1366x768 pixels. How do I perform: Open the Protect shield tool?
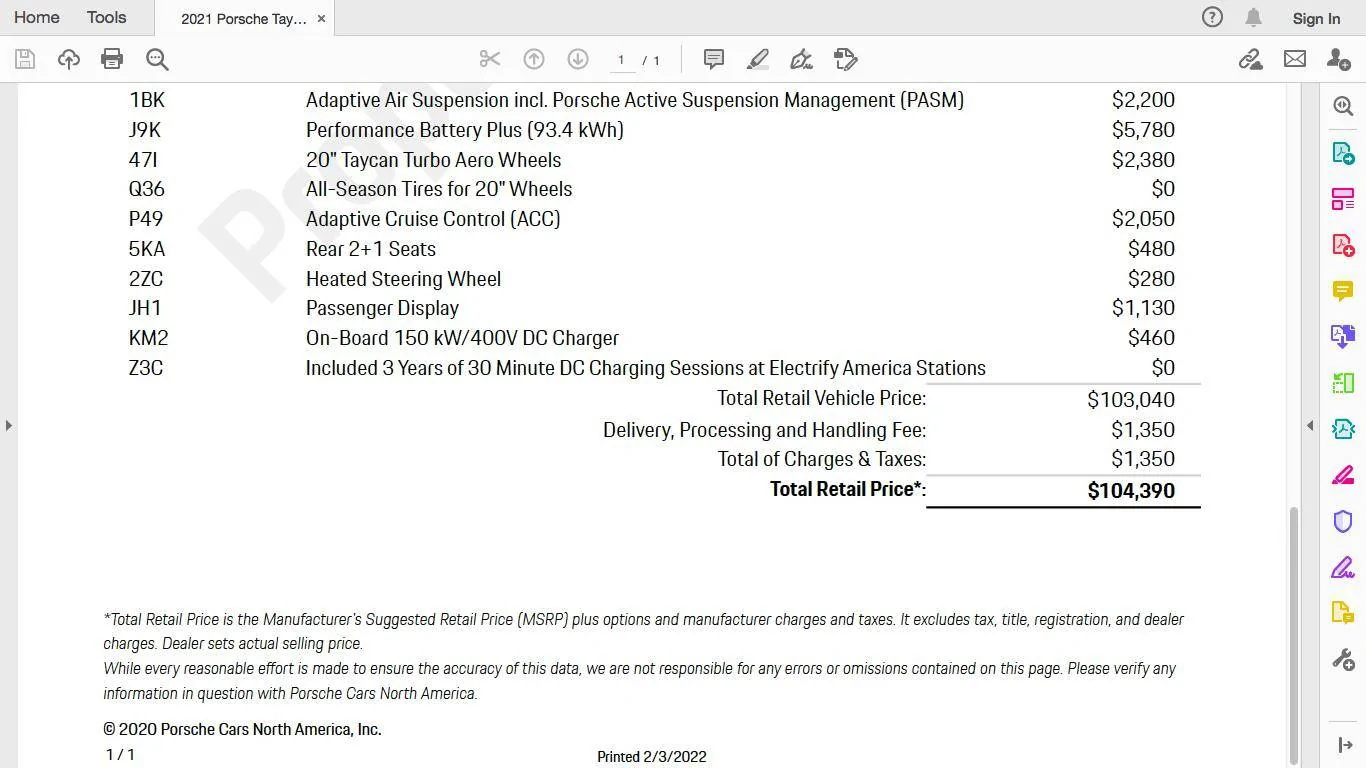tap(1343, 521)
